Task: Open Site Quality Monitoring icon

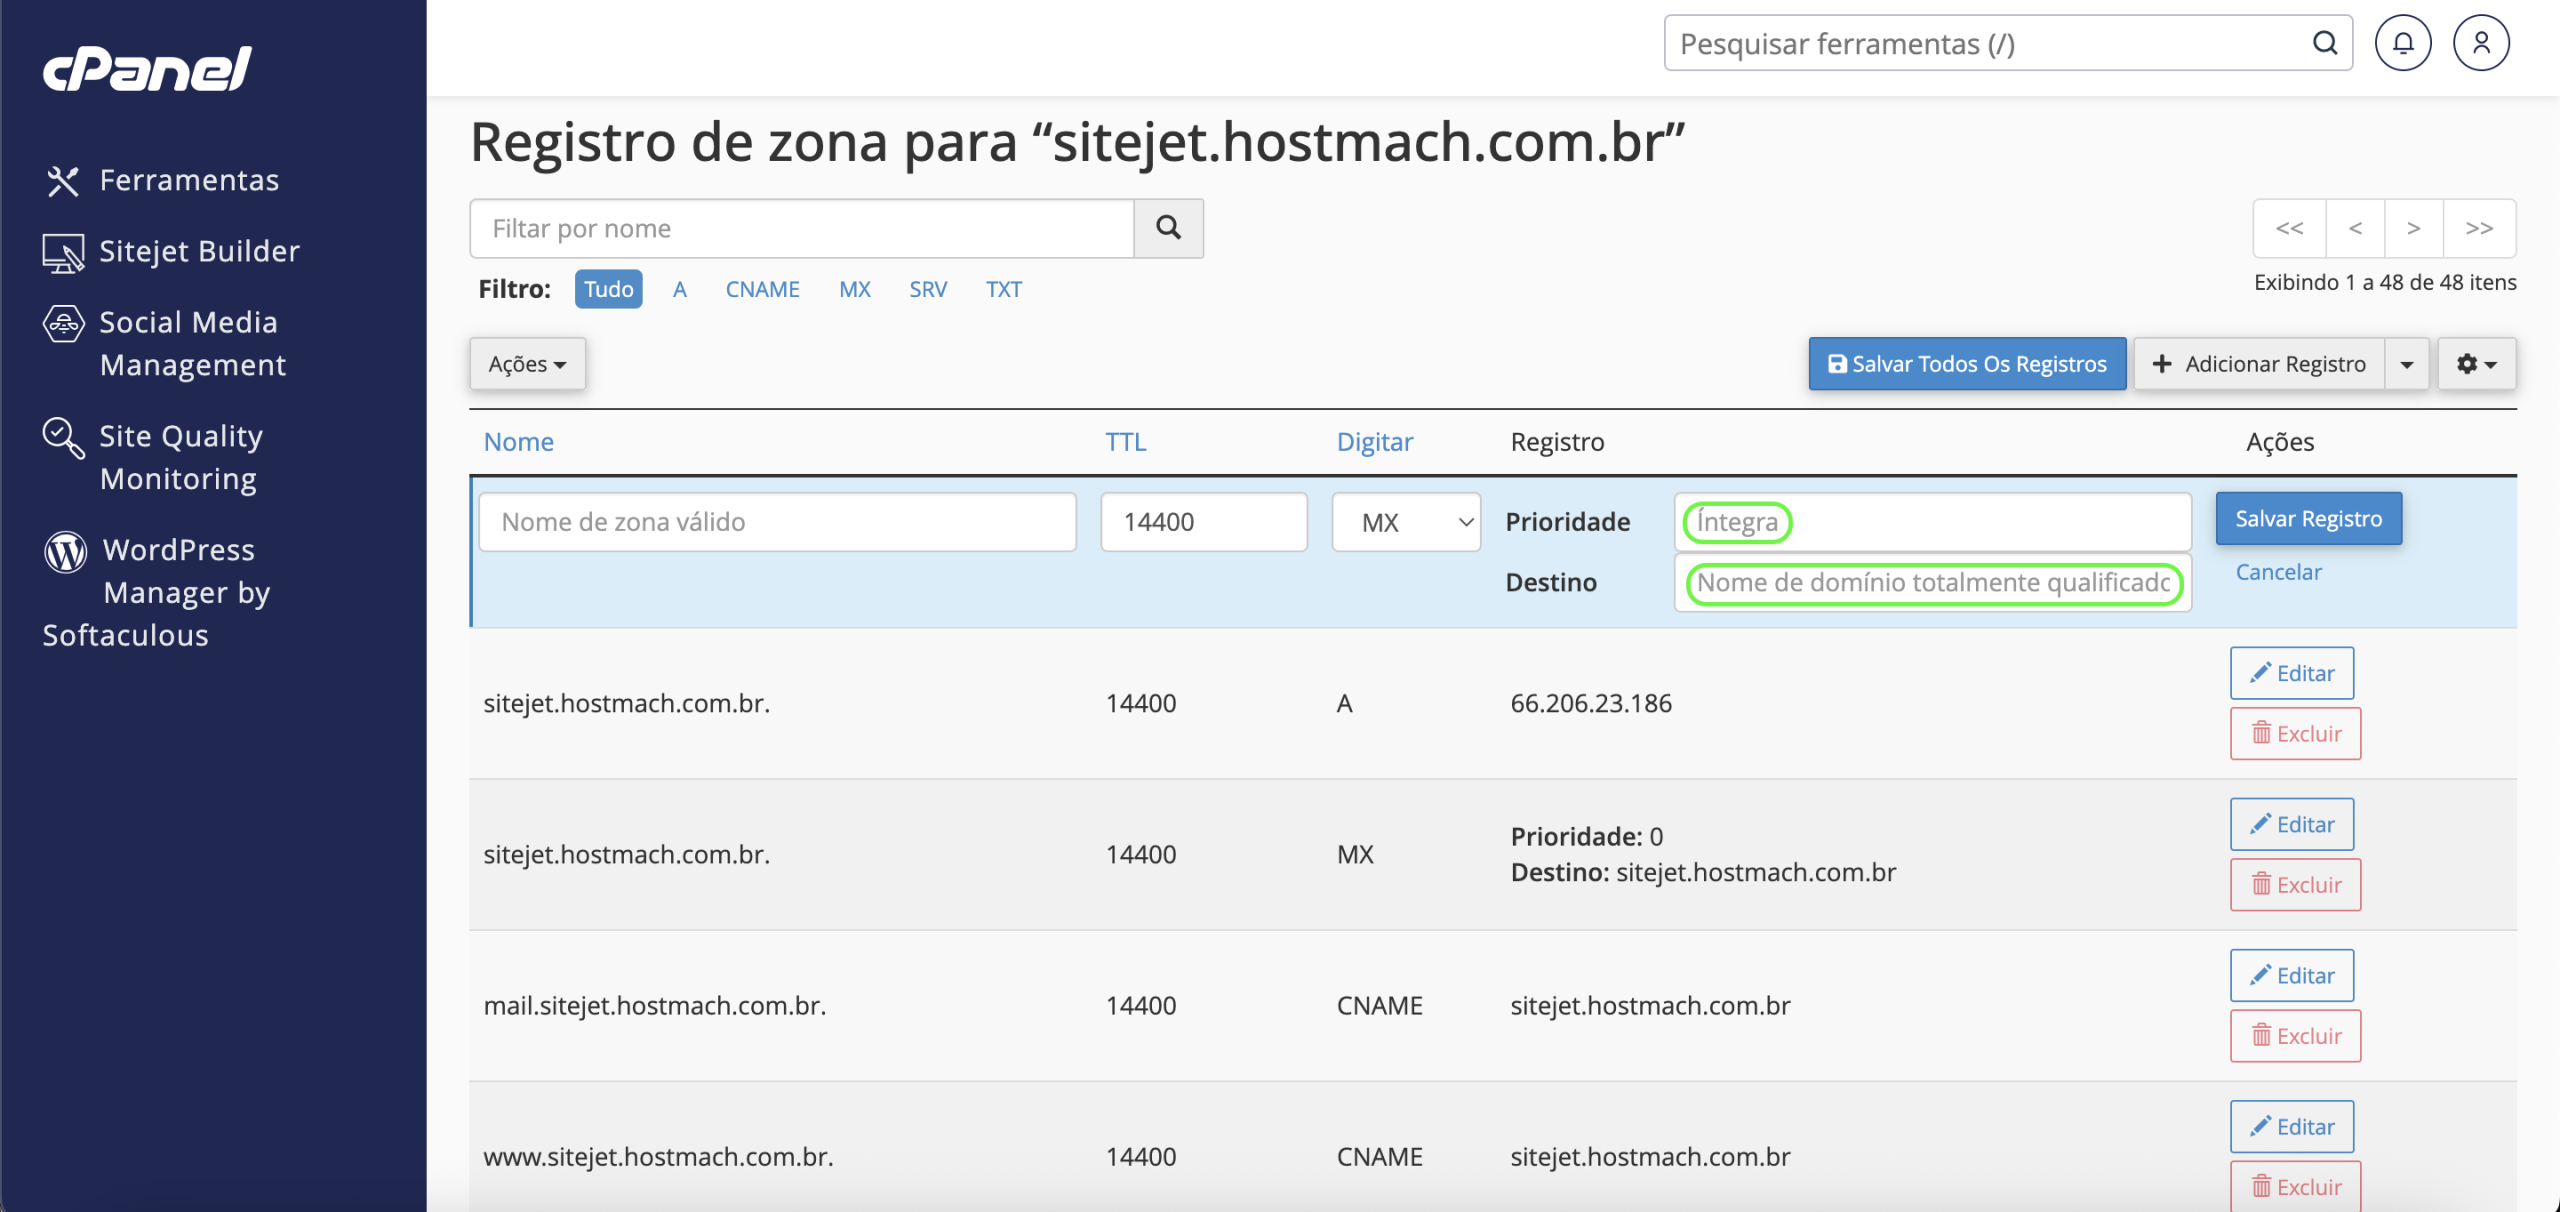Action: tap(63, 438)
